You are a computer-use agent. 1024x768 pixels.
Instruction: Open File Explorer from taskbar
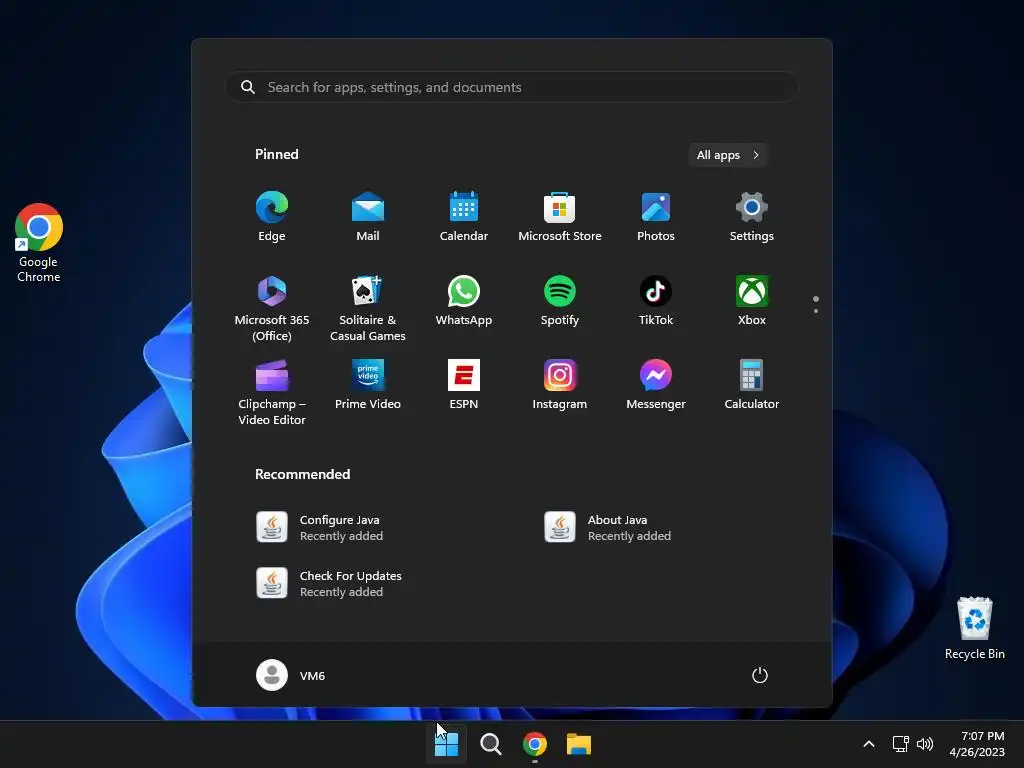coord(579,744)
